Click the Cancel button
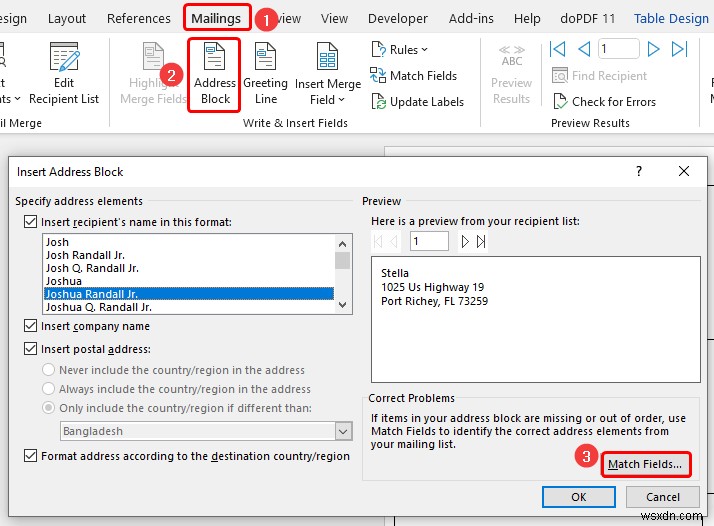This screenshot has width=714, height=526. click(663, 497)
